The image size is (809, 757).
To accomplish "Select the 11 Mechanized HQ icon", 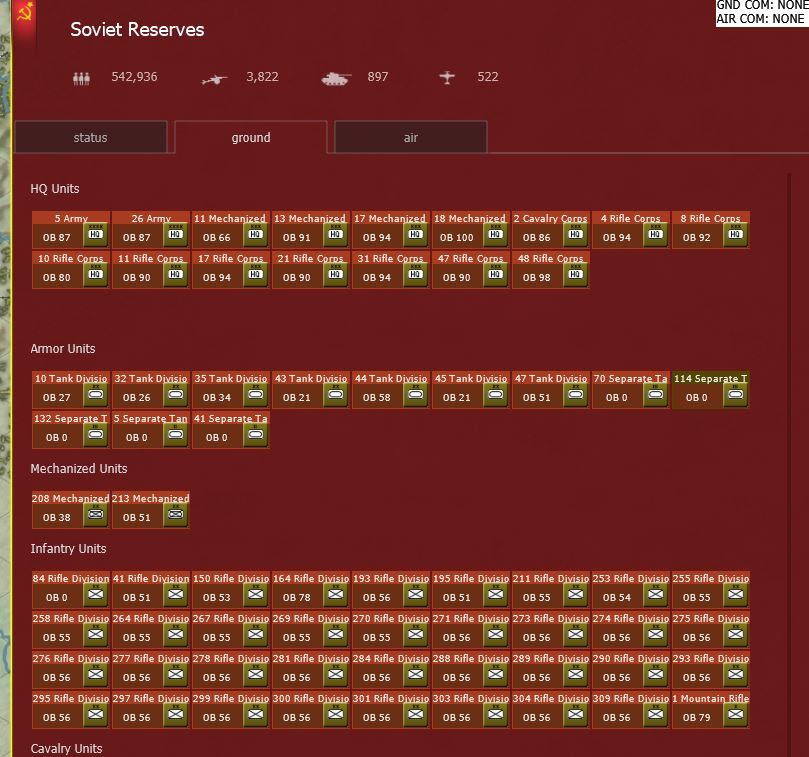I will 255,234.
